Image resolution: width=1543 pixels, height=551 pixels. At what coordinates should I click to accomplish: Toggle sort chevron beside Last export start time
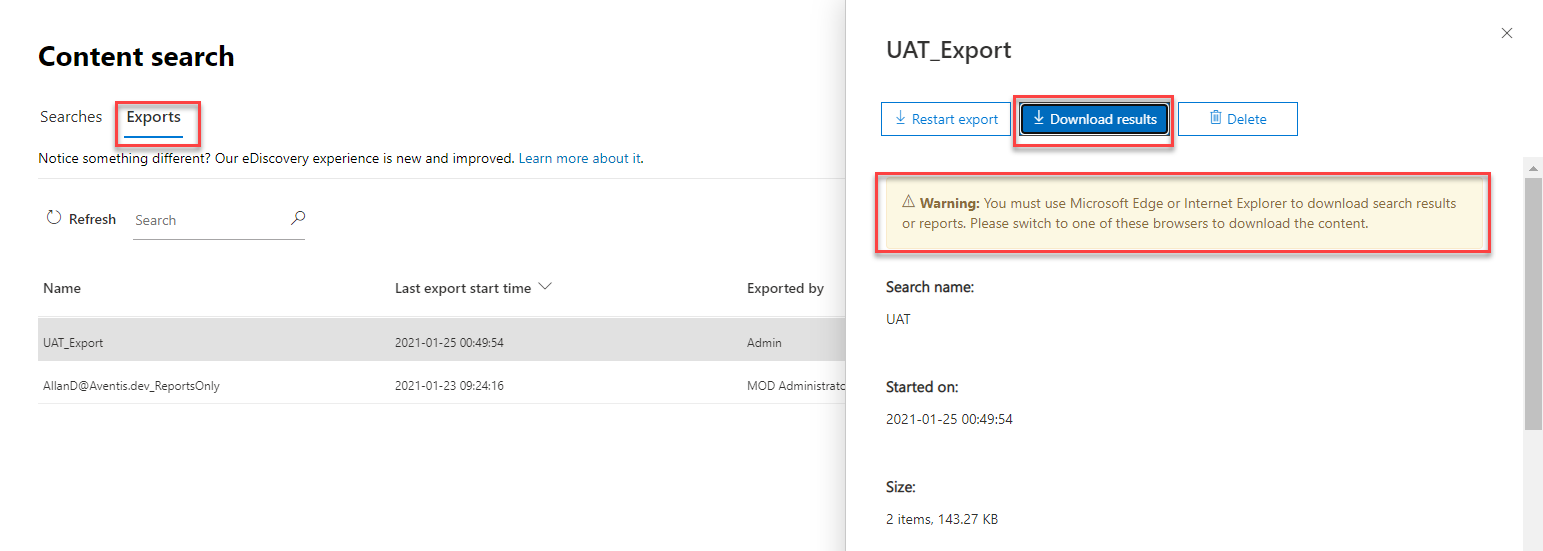(545, 287)
